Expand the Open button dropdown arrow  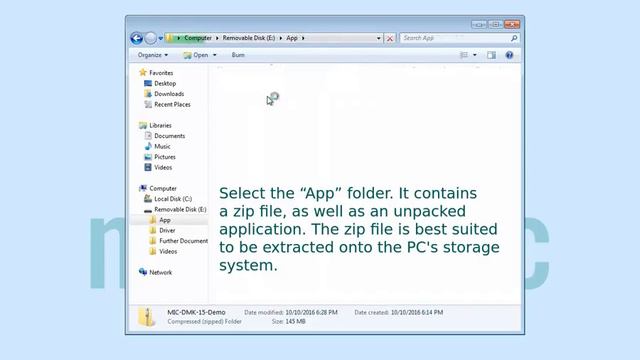tap(215, 55)
